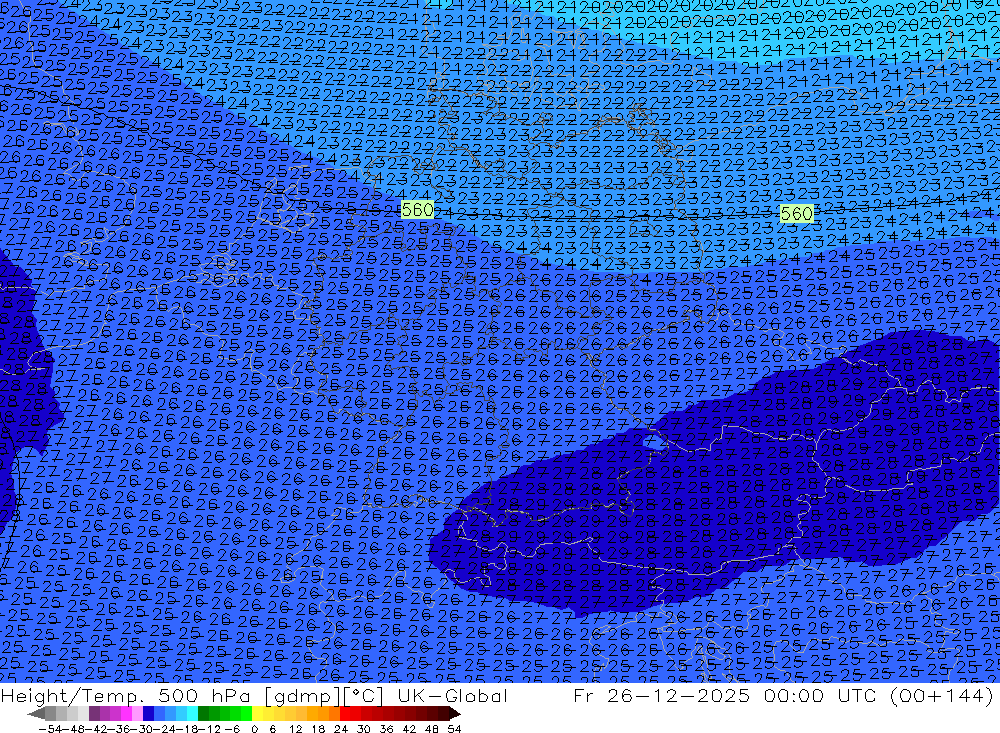Select the dark right arrow of color scale

pyautogui.click(x=455, y=714)
